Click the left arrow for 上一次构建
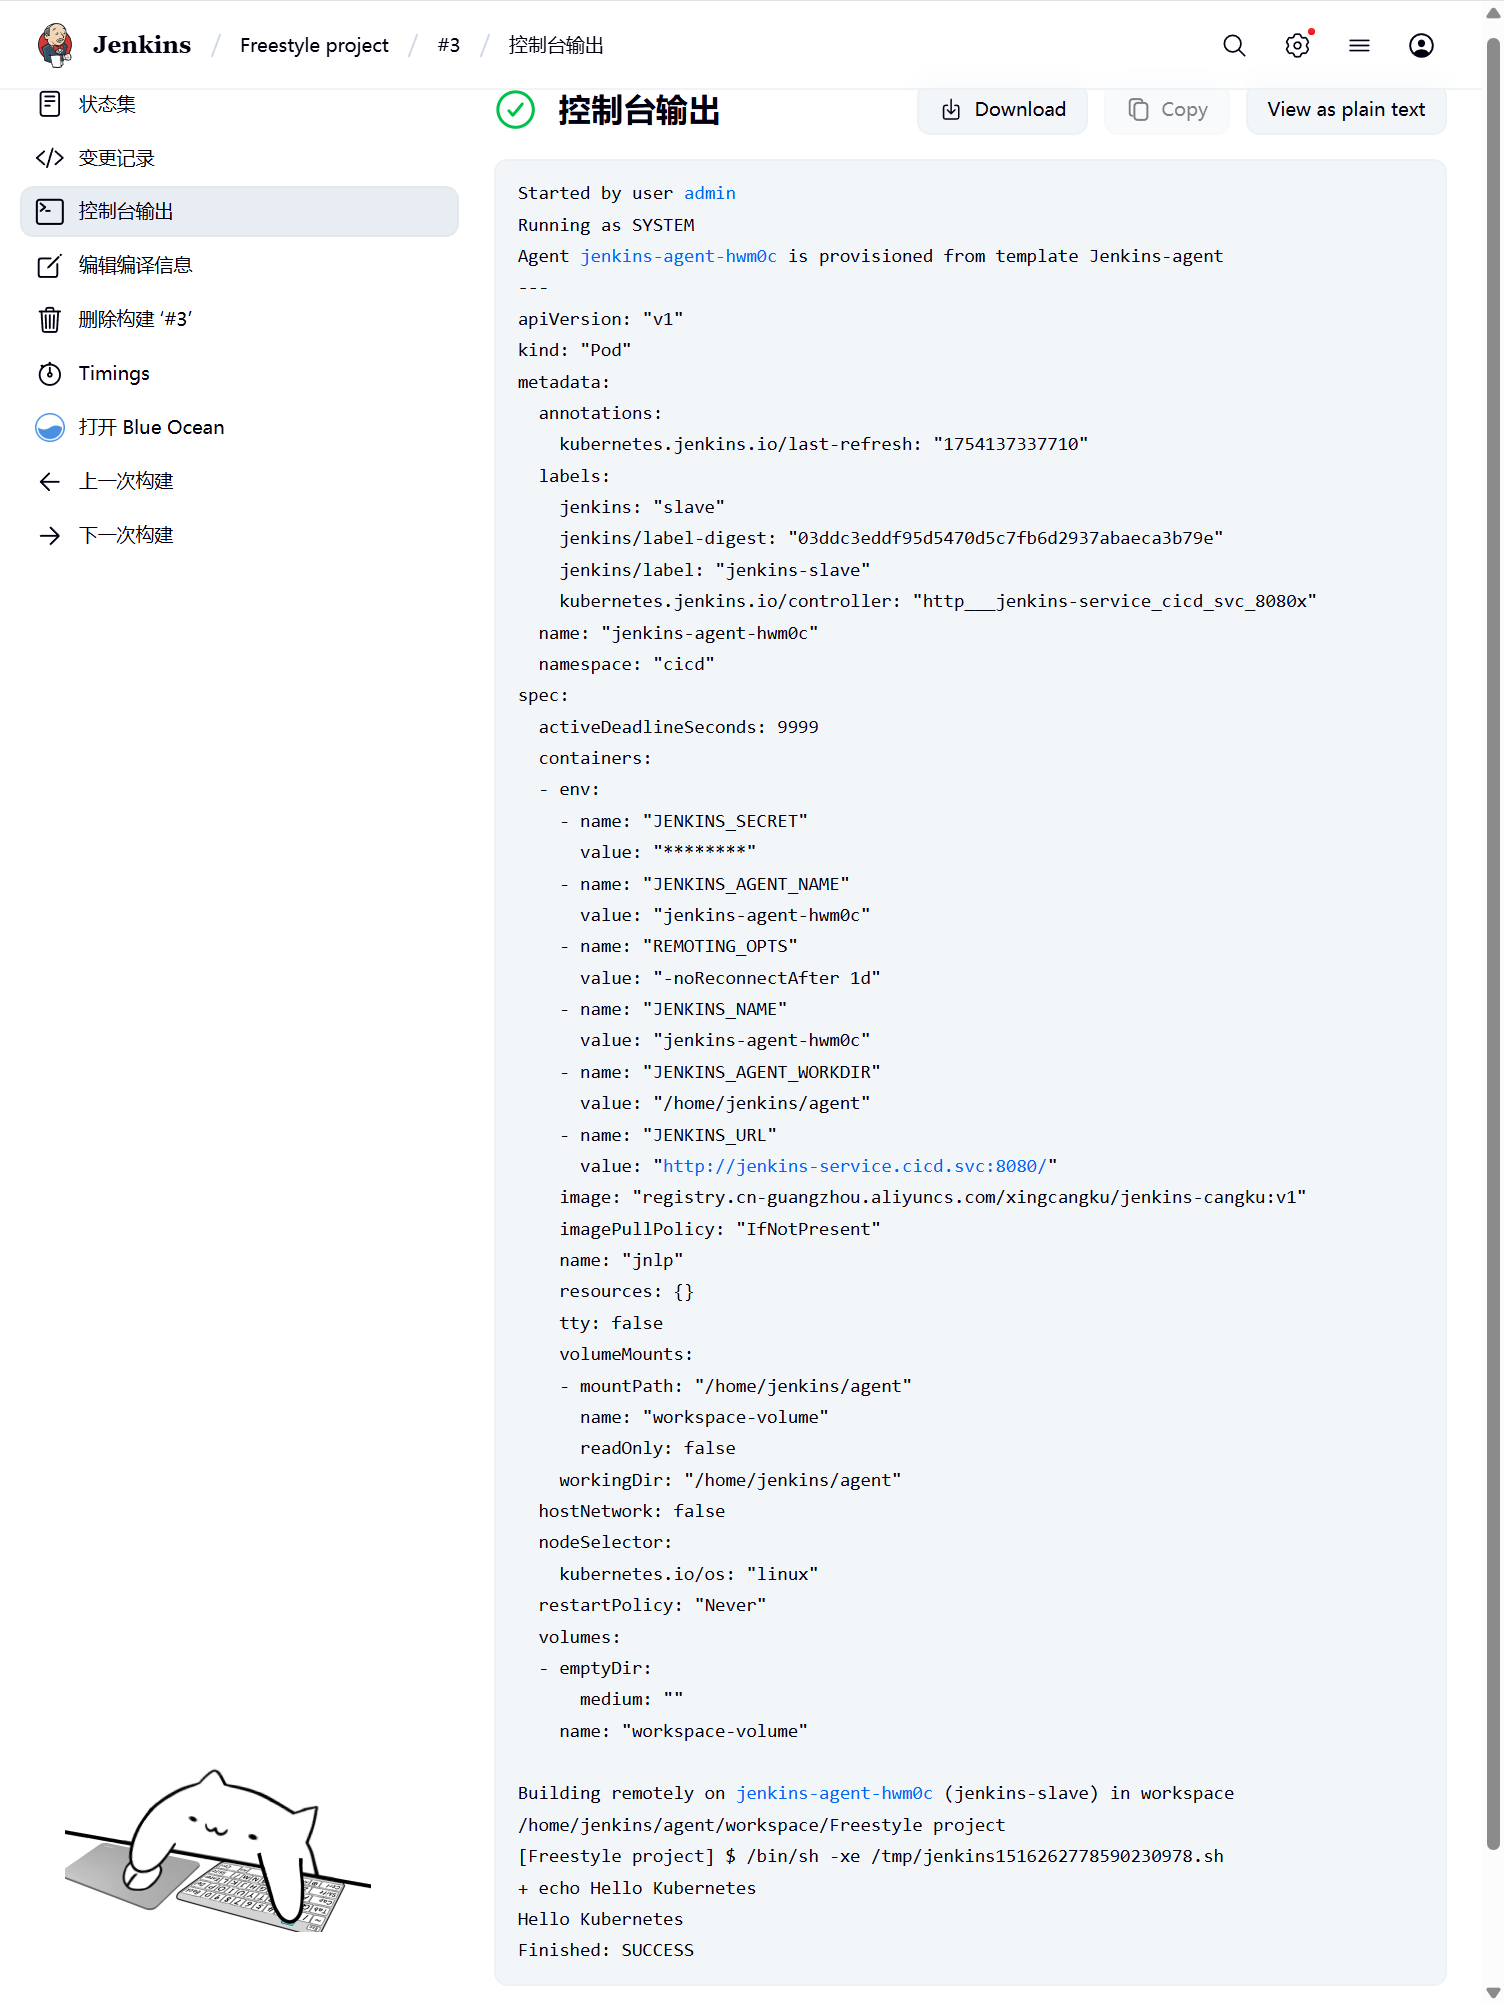1504x2003 pixels. (x=50, y=481)
